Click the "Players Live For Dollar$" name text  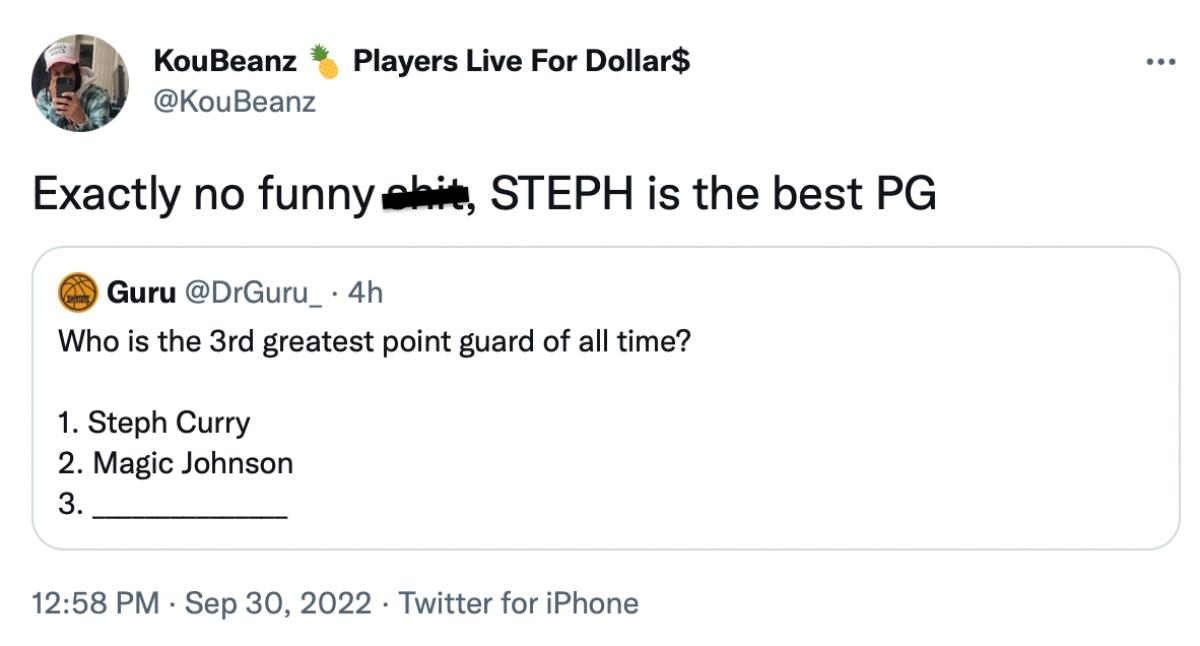(x=520, y=62)
